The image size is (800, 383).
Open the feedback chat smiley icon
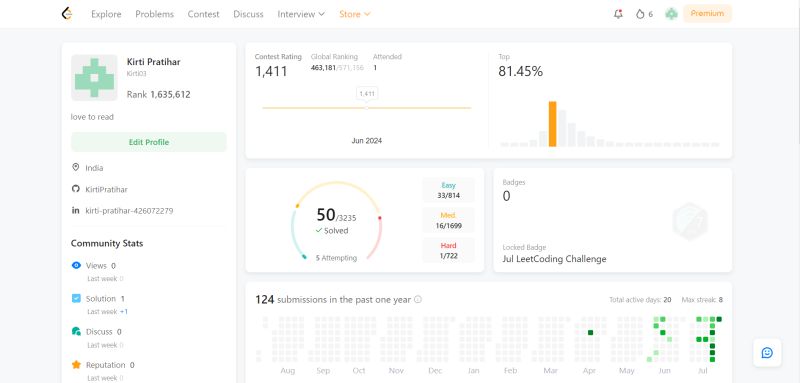[x=767, y=352]
